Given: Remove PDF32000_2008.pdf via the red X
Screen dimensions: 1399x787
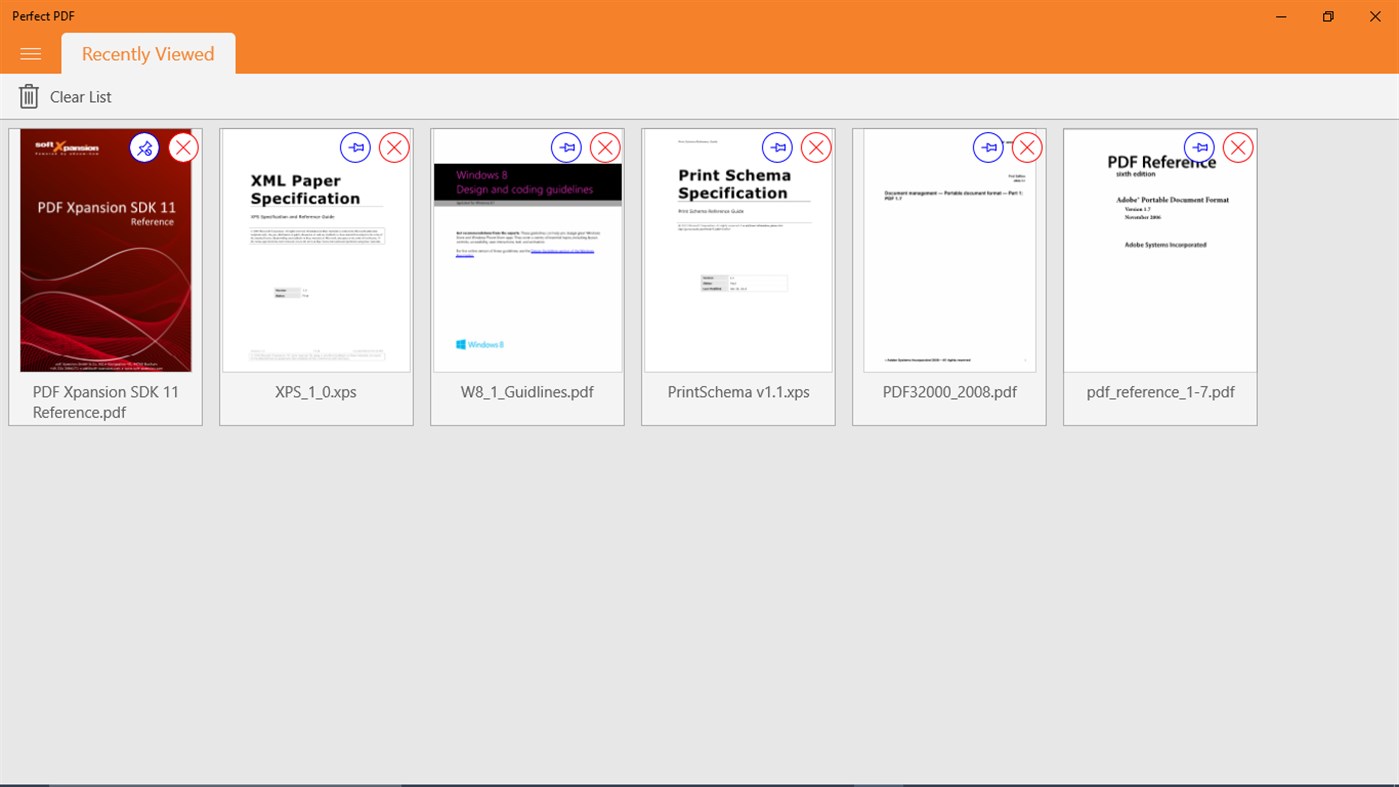Looking at the screenshot, I should (x=1027, y=147).
